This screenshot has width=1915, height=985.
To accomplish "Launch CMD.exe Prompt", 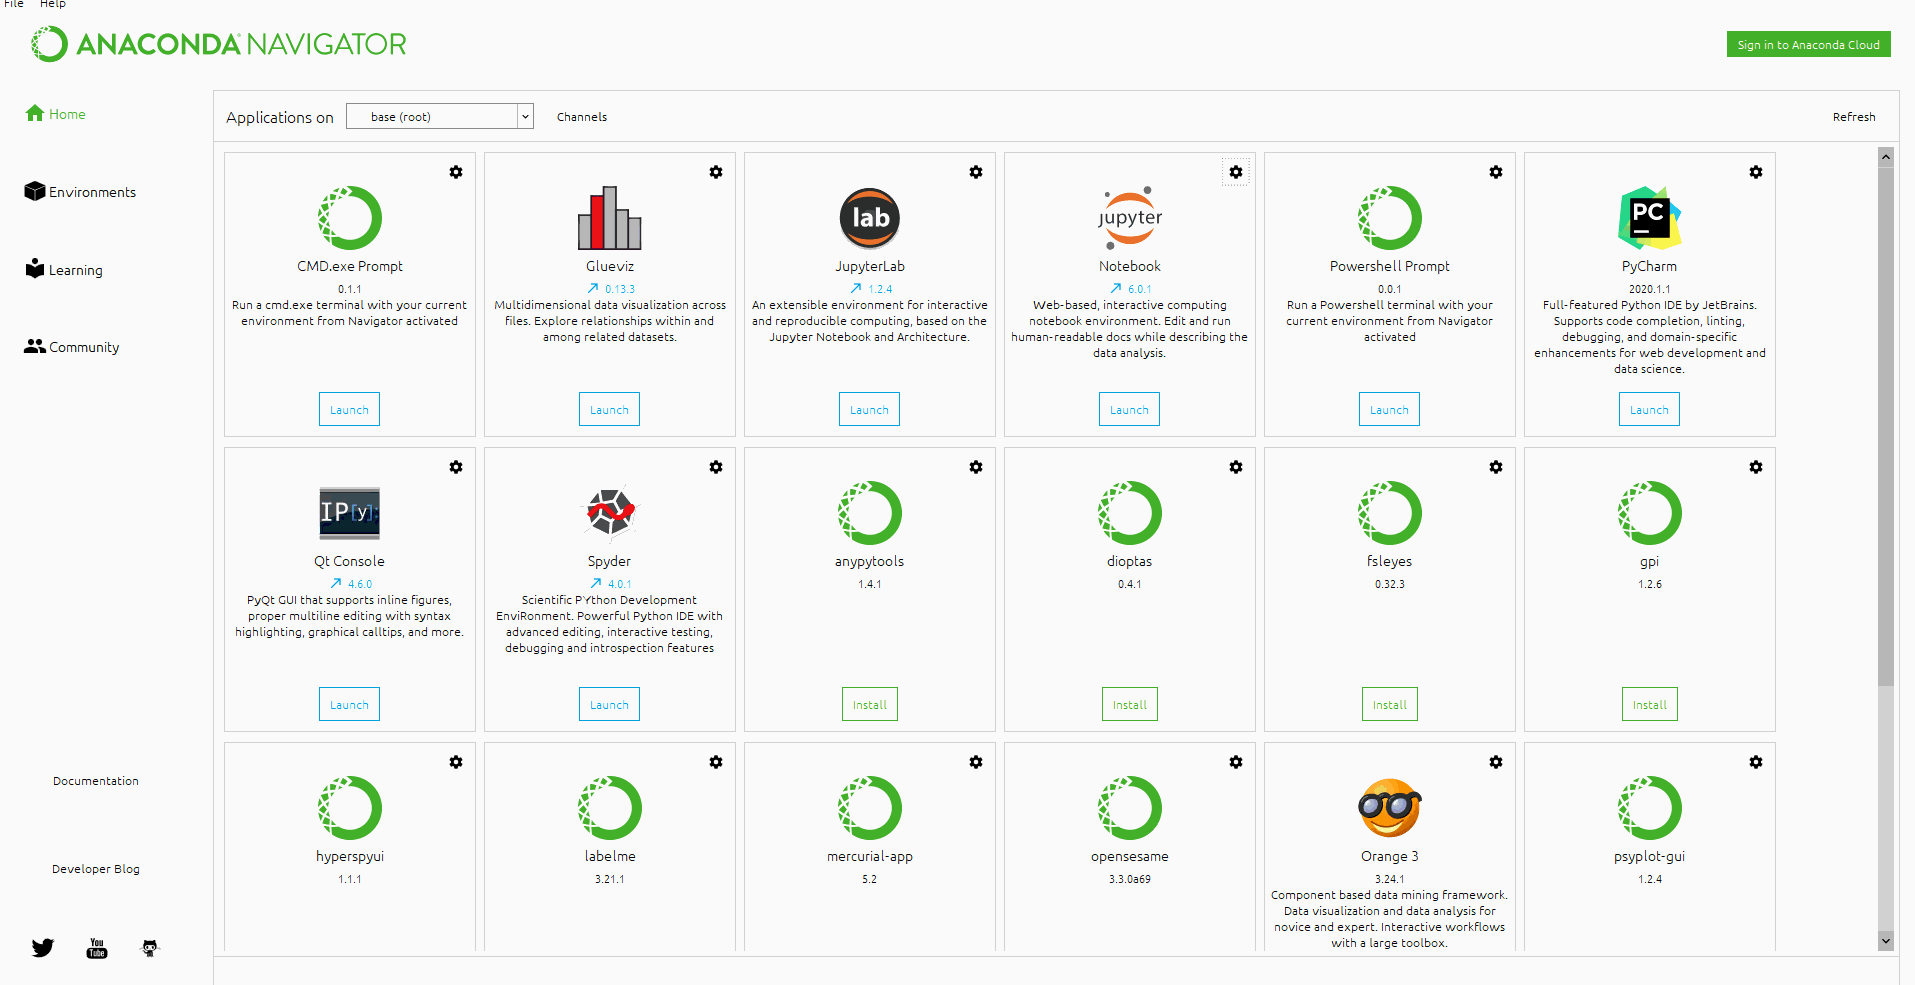I will point(350,409).
